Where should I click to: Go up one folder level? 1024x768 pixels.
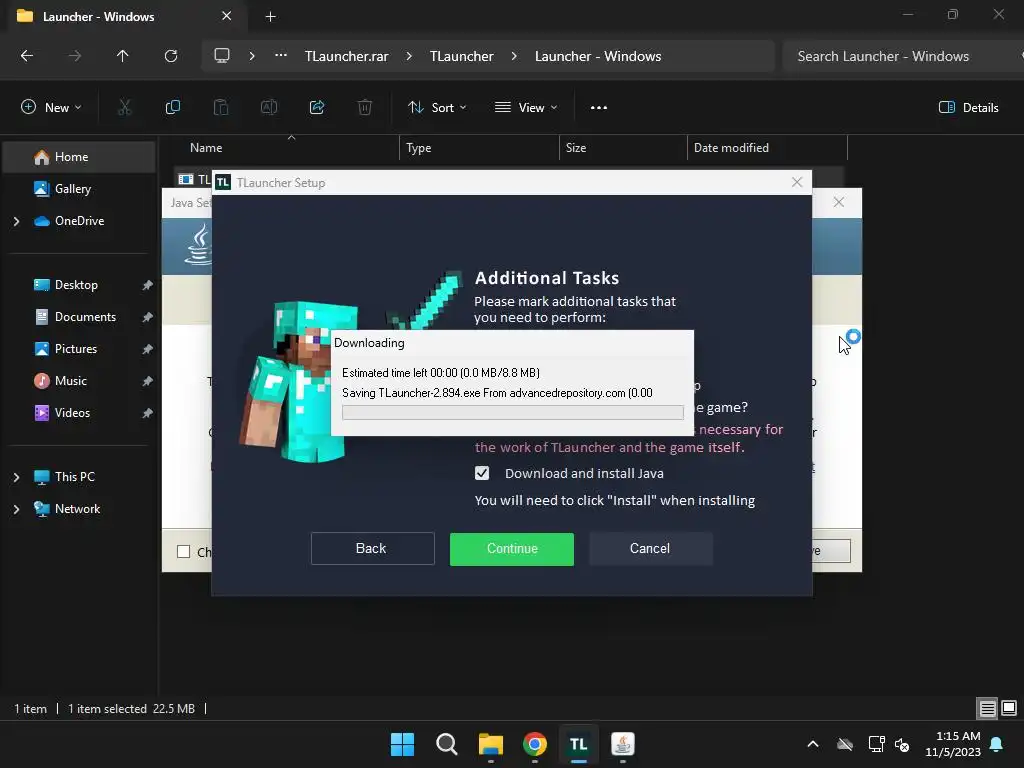122,56
